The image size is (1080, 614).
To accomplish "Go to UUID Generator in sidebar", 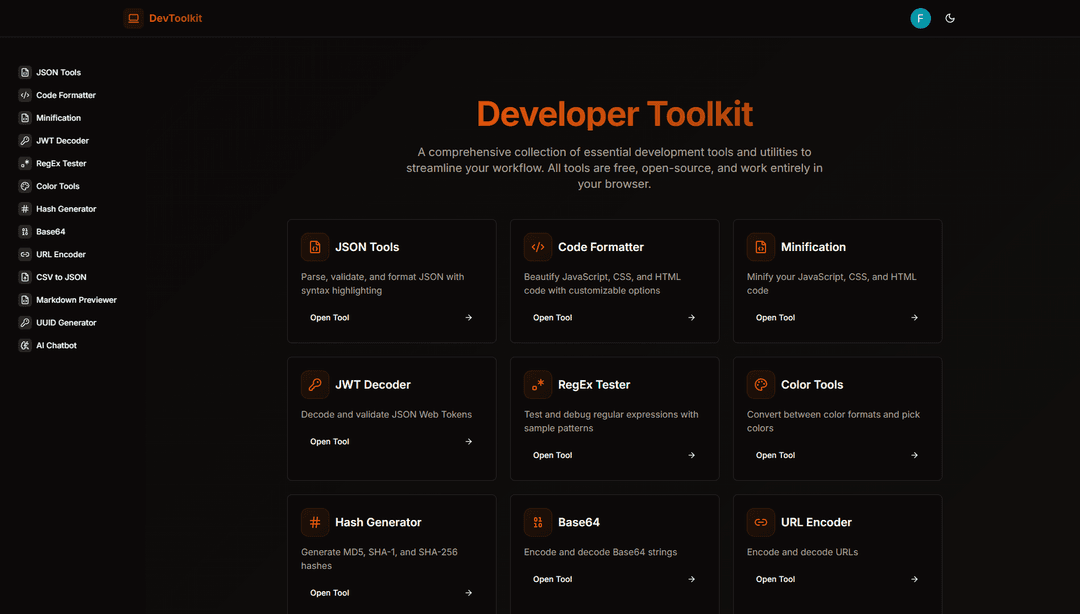I will [x=66, y=323].
